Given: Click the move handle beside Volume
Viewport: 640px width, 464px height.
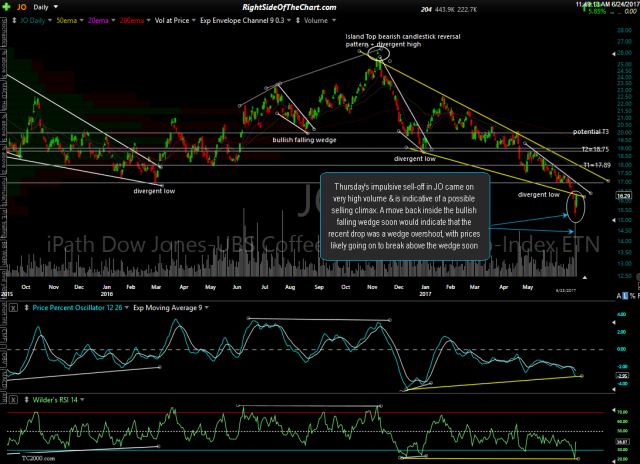Looking at the screenshot, I should point(298,20).
